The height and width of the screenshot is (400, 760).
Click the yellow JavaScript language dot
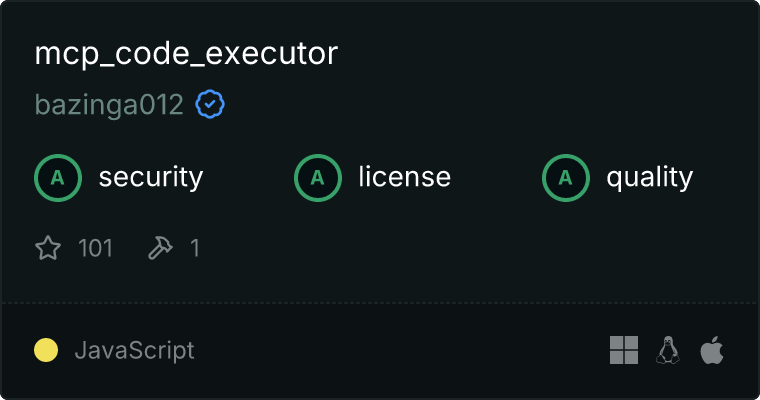(46, 350)
